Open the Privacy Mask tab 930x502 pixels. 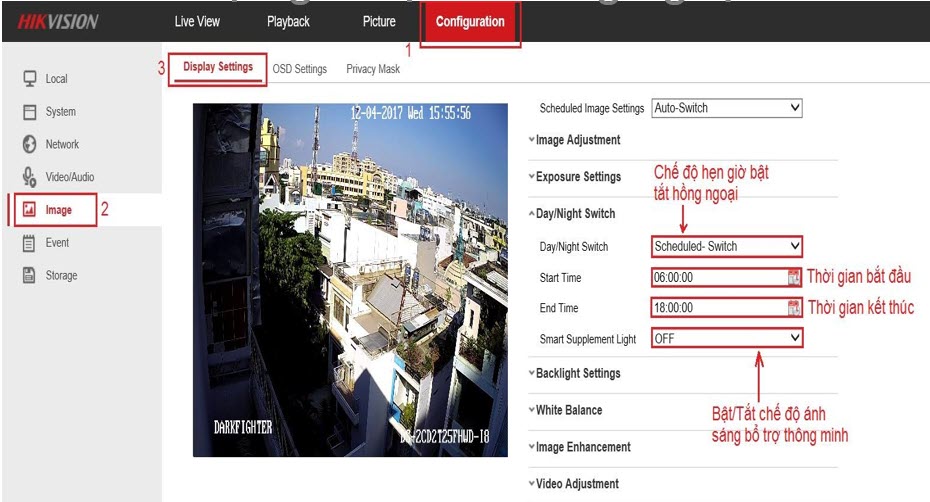373,69
